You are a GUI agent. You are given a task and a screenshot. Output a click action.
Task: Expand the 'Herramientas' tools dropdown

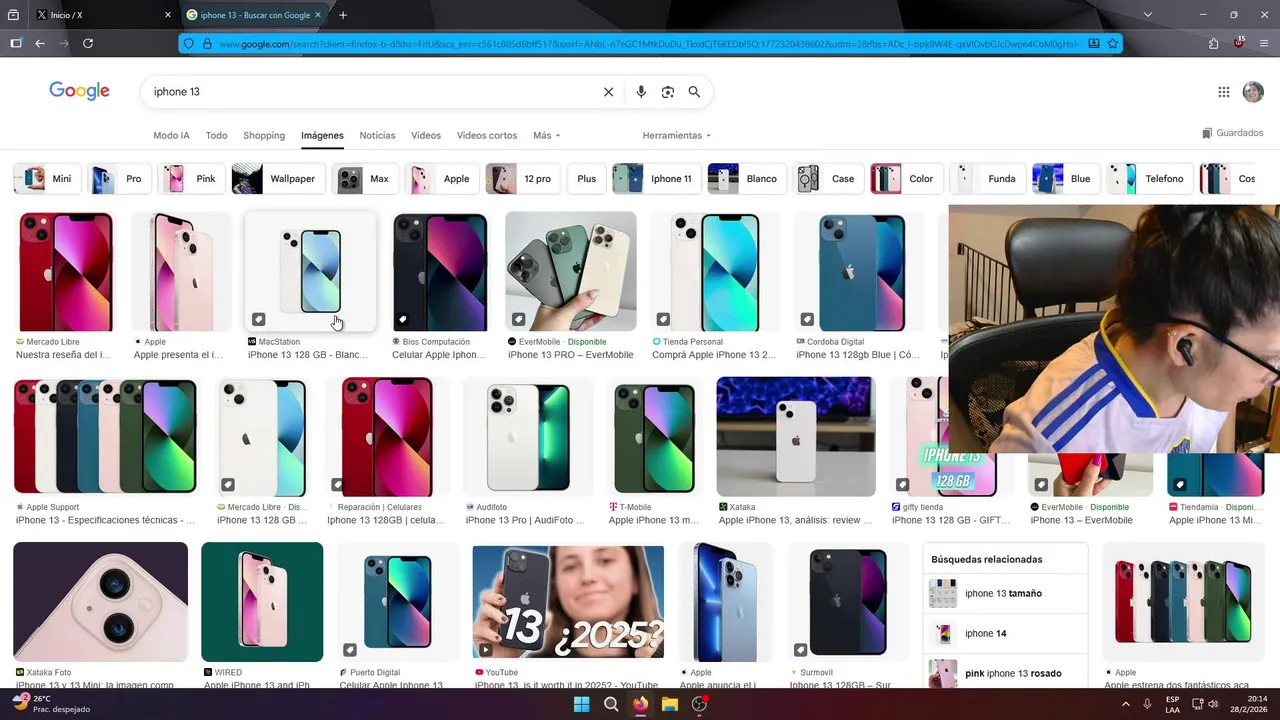click(x=677, y=135)
